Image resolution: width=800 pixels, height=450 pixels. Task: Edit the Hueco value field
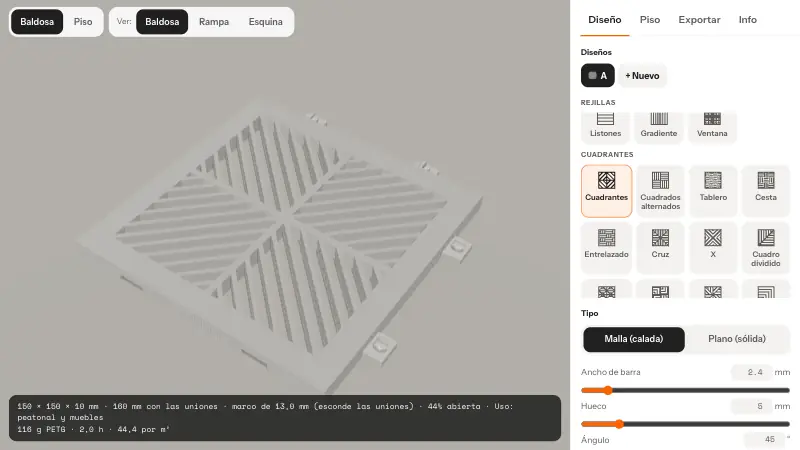[x=752, y=406]
